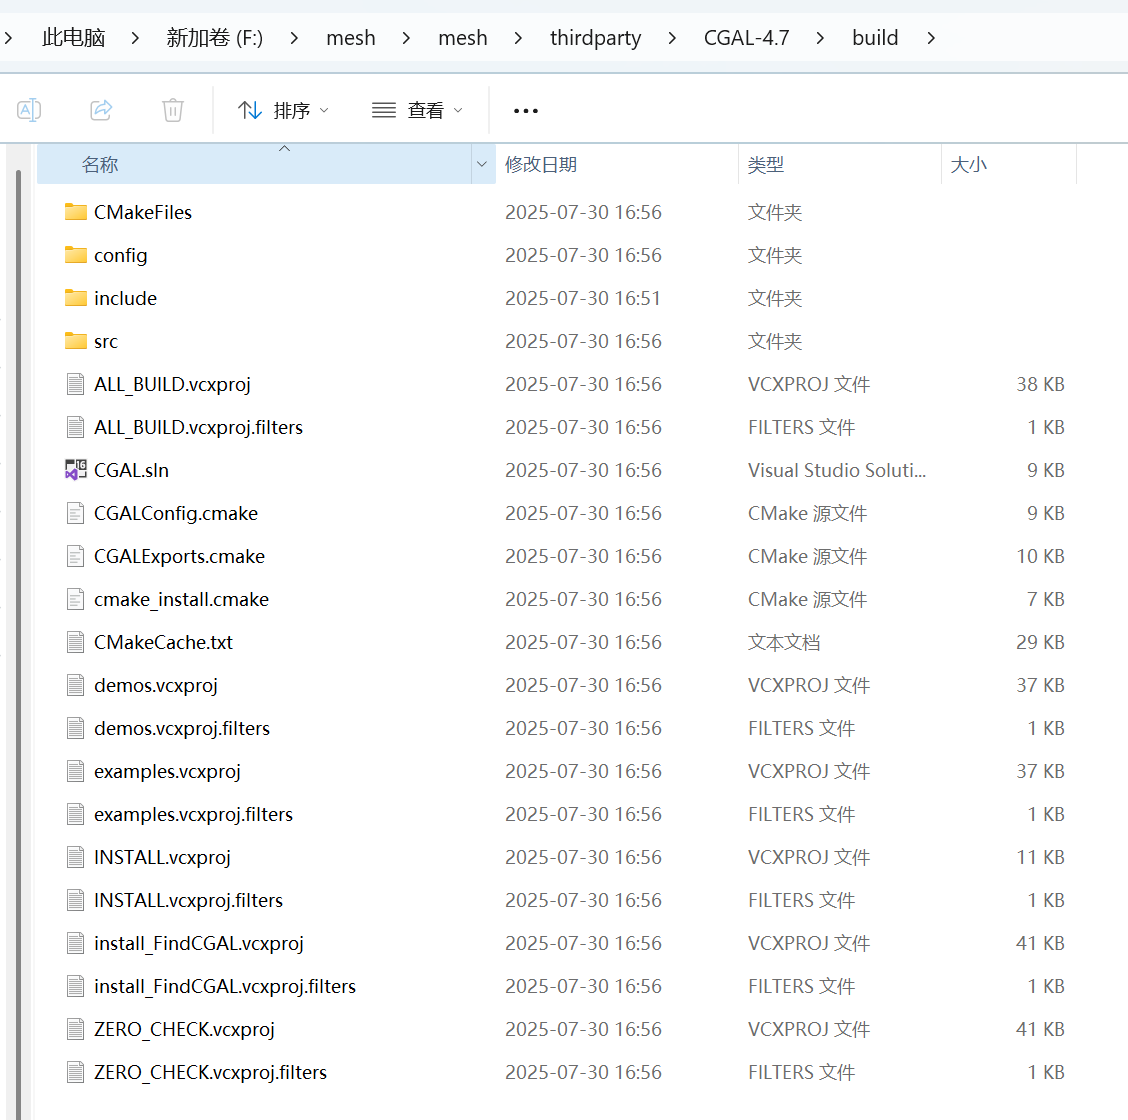Click the 29 KB size of CMakeCache.txt

(1040, 642)
